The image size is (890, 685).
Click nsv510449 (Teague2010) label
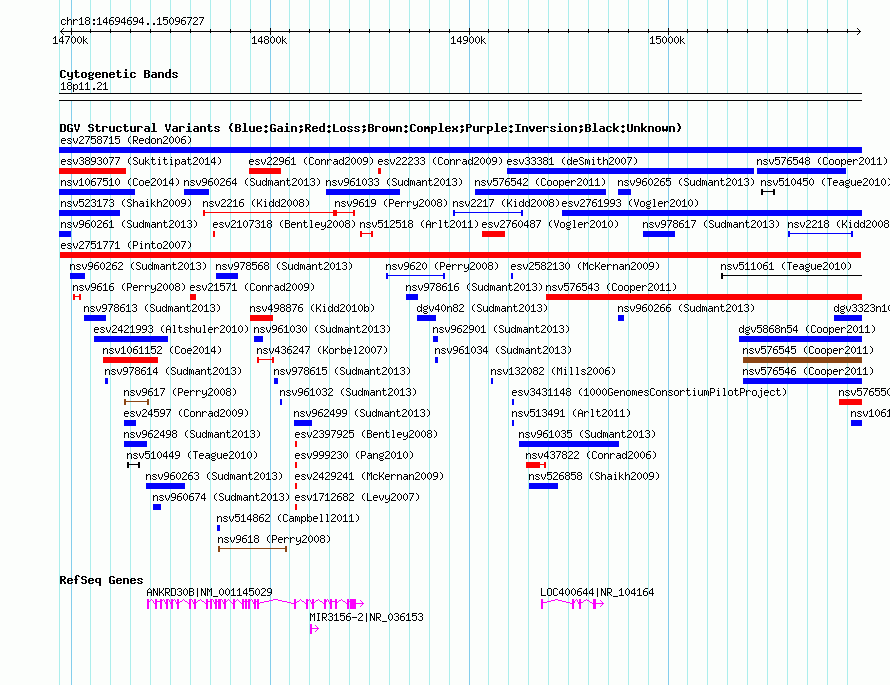tap(192, 455)
